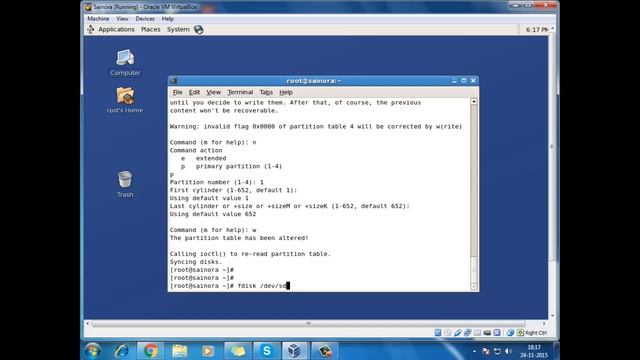Minimize the root@sainora terminal window
Screen dimensions: 640x360
coord(454,81)
